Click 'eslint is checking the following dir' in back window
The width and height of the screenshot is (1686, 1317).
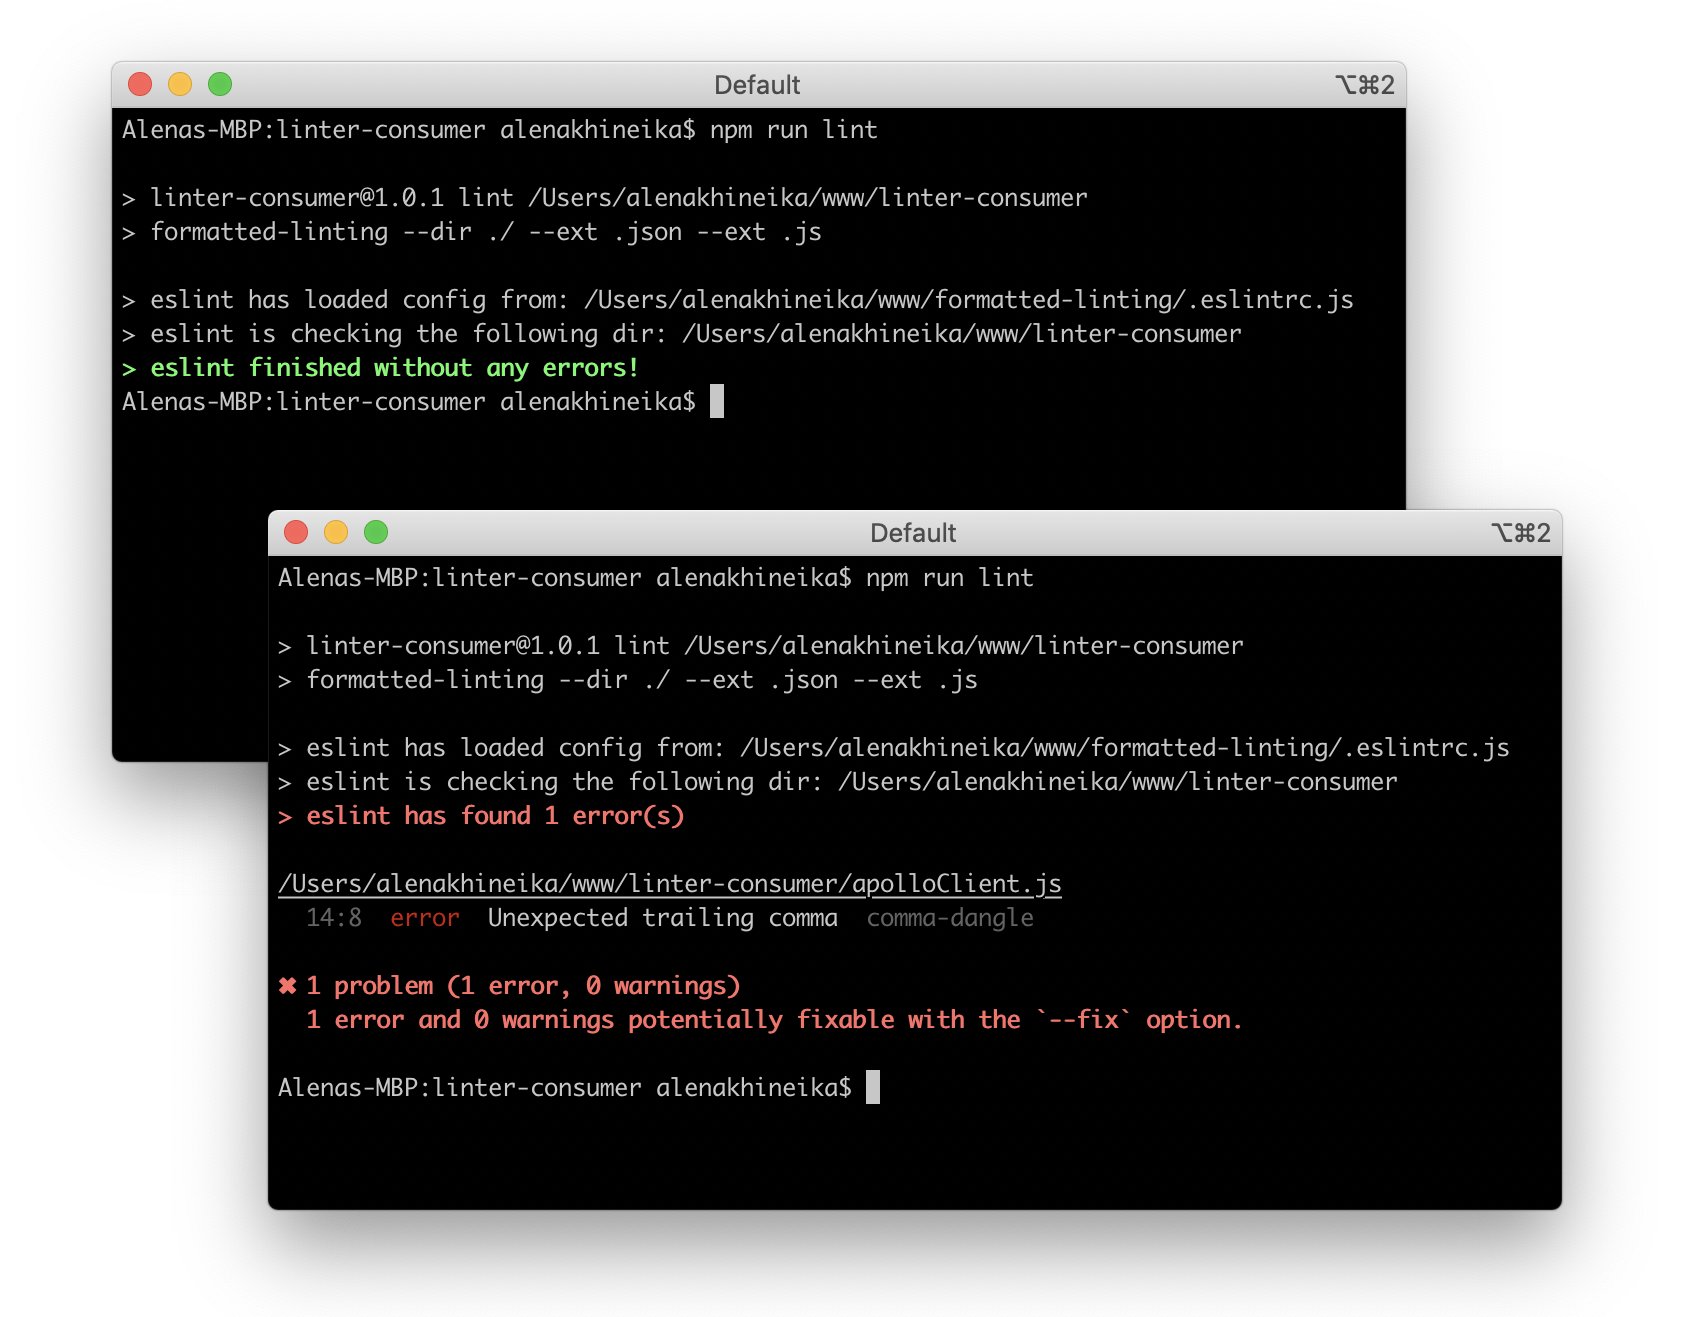pos(682,334)
